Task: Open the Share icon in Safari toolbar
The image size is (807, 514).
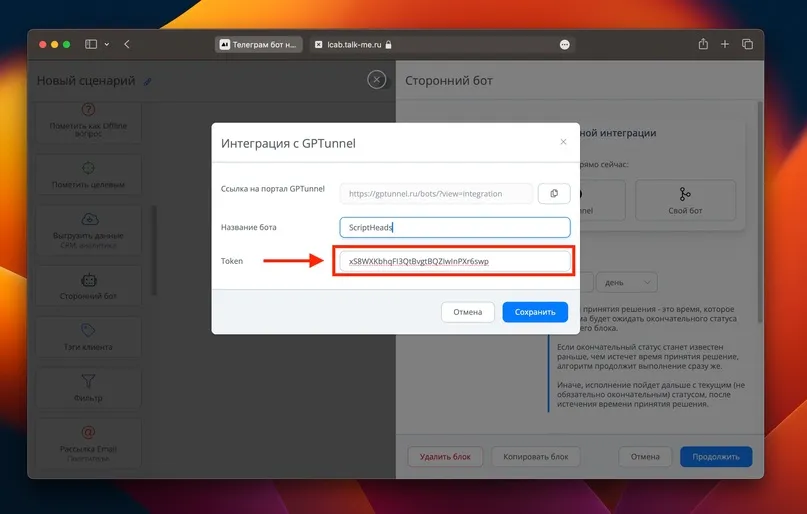Action: (x=703, y=44)
